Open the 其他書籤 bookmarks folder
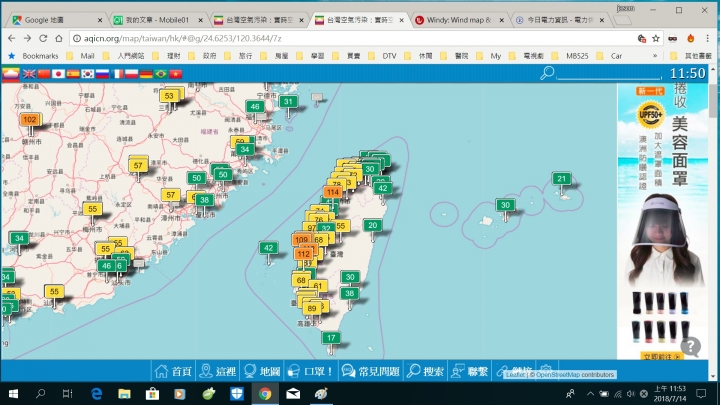This screenshot has width=720, height=405. [x=691, y=56]
